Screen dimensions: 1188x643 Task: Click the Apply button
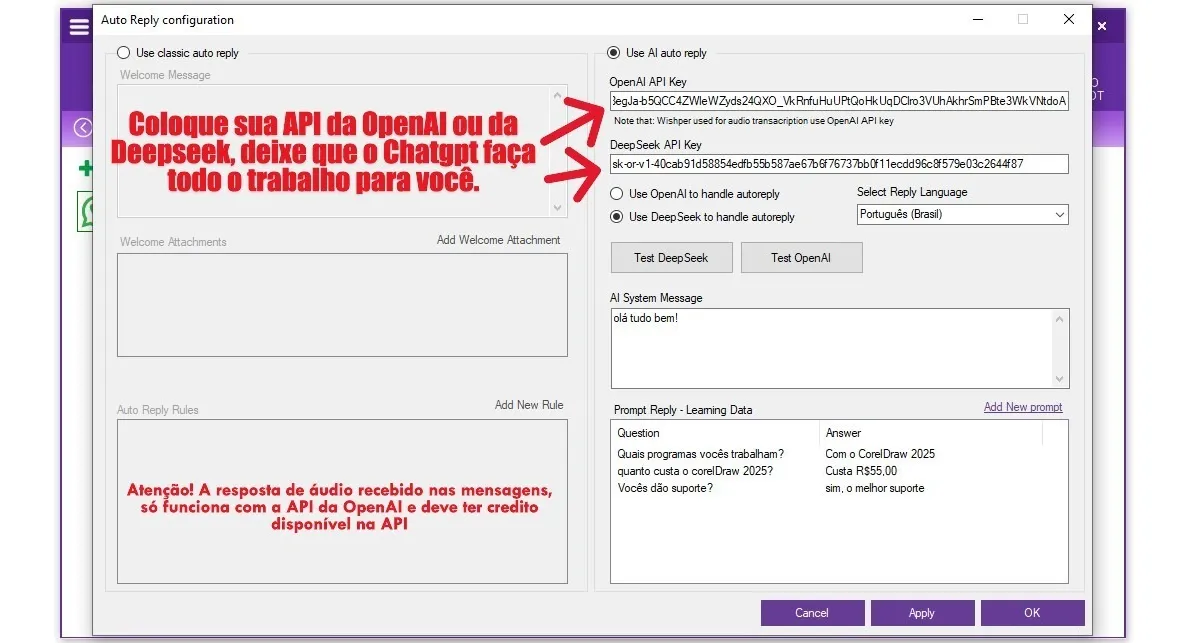pyautogui.click(x=921, y=613)
